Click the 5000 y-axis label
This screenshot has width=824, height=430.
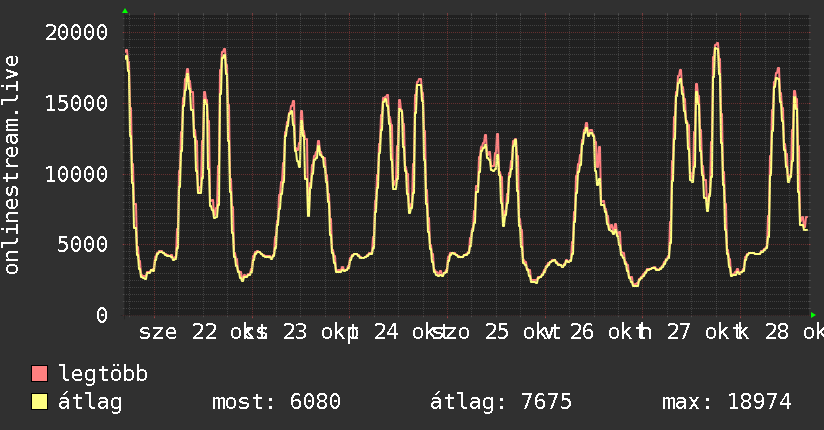point(83,244)
